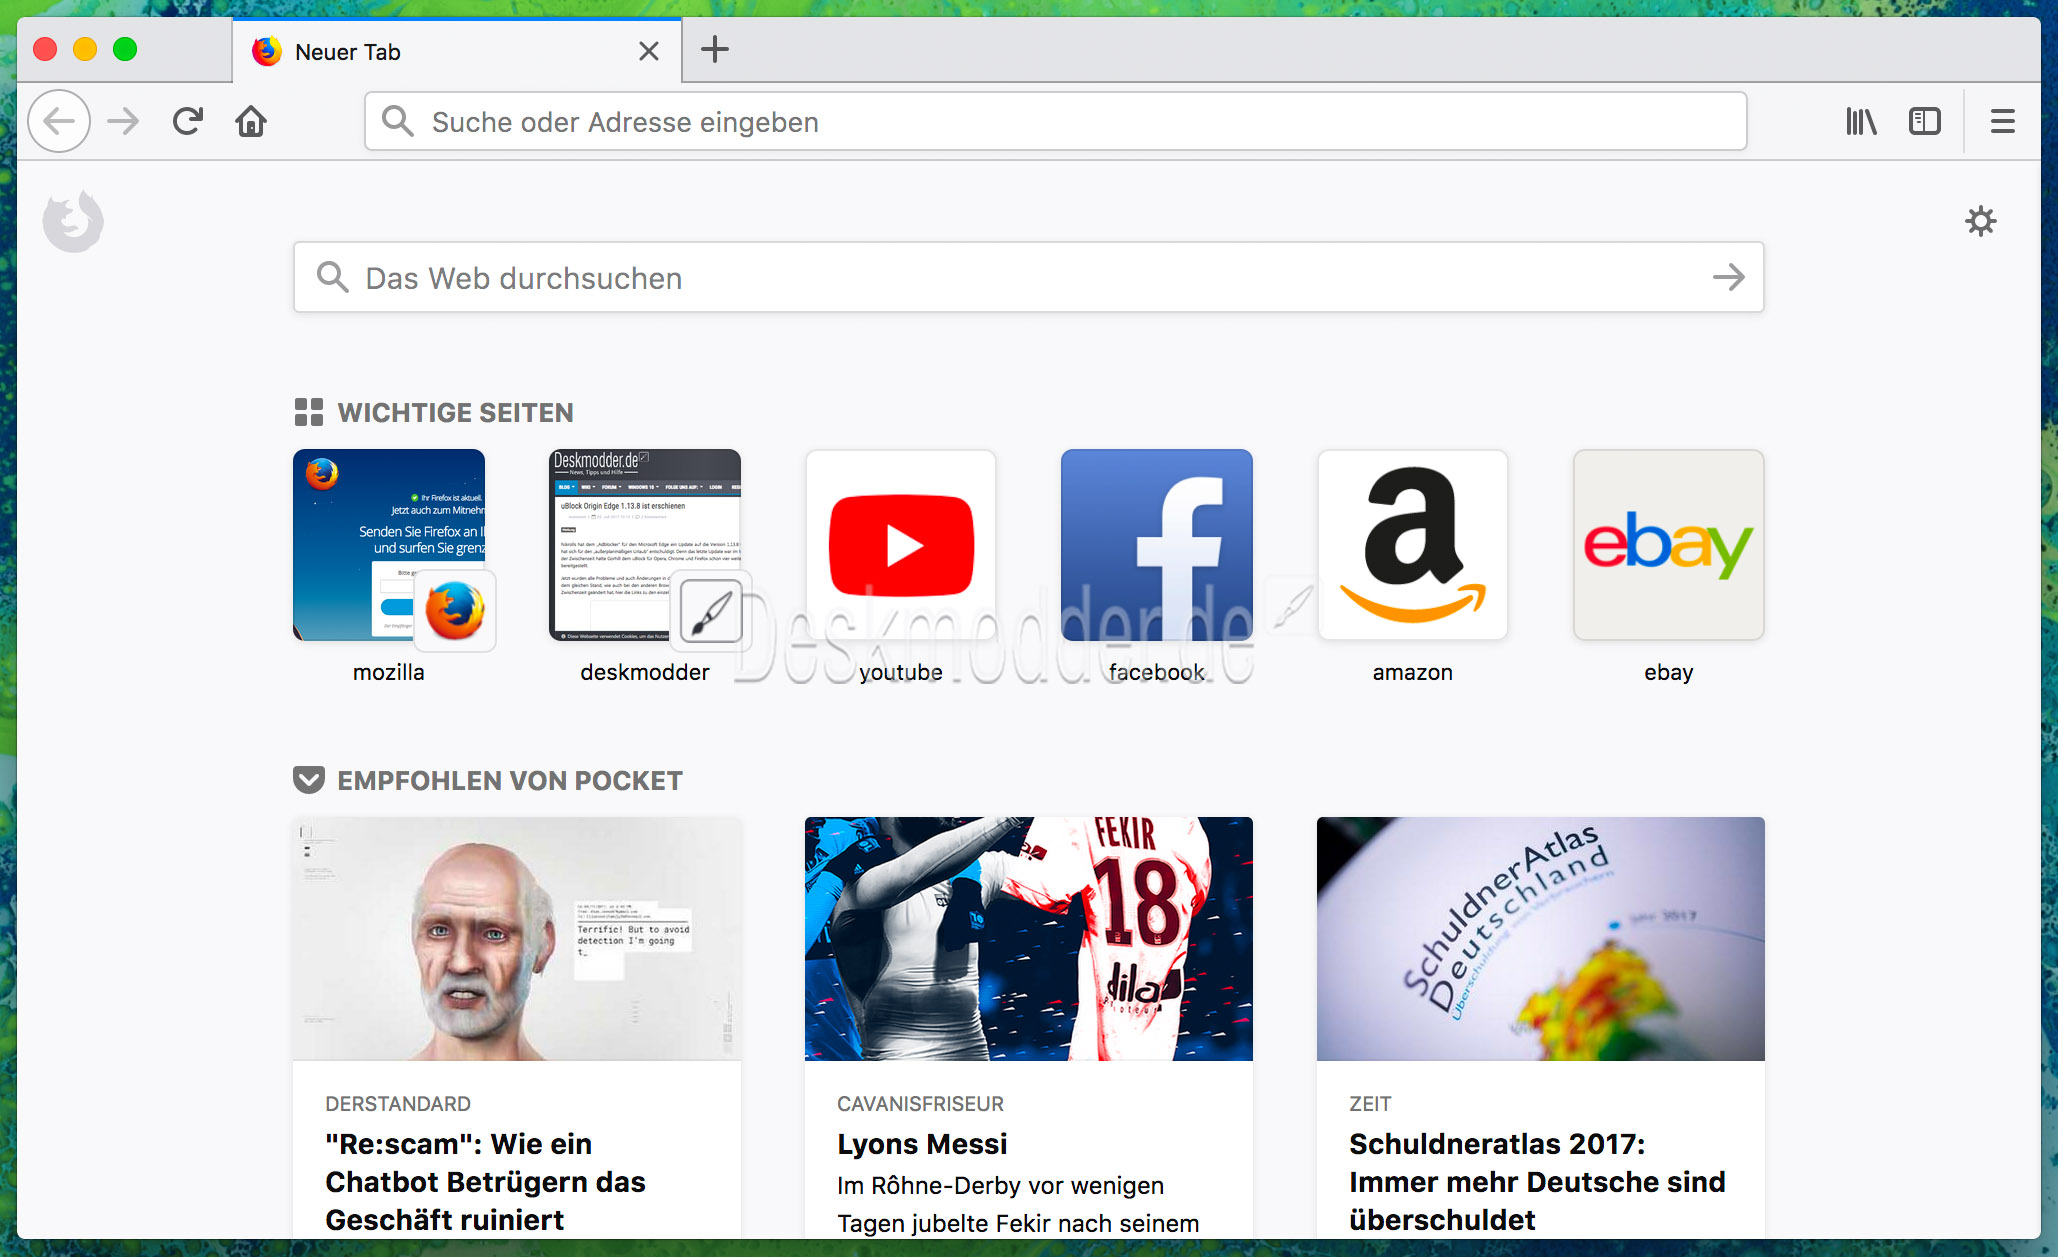Minimize window with the yellow button

pos(85,49)
